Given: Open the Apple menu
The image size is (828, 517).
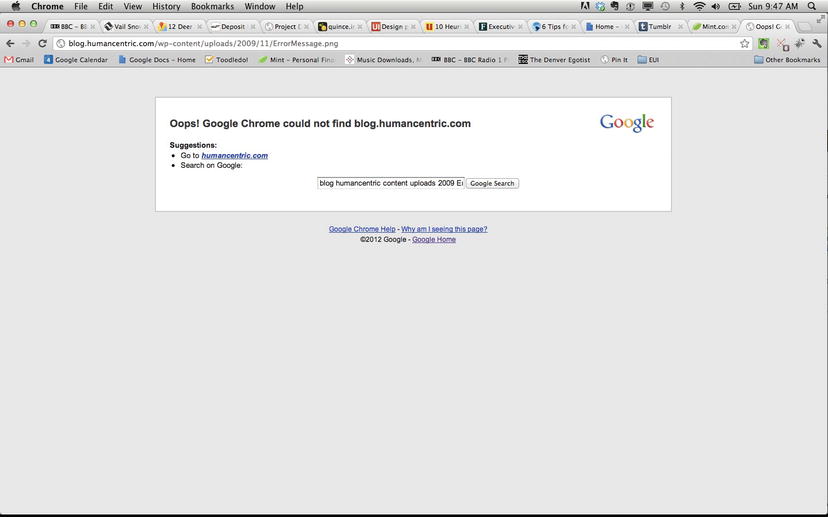Looking at the screenshot, I should (15, 6).
